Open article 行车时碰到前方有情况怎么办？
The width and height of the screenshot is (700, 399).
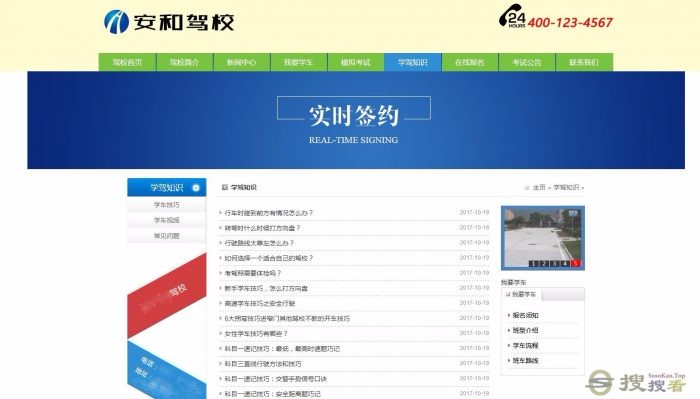pyautogui.click(x=269, y=213)
